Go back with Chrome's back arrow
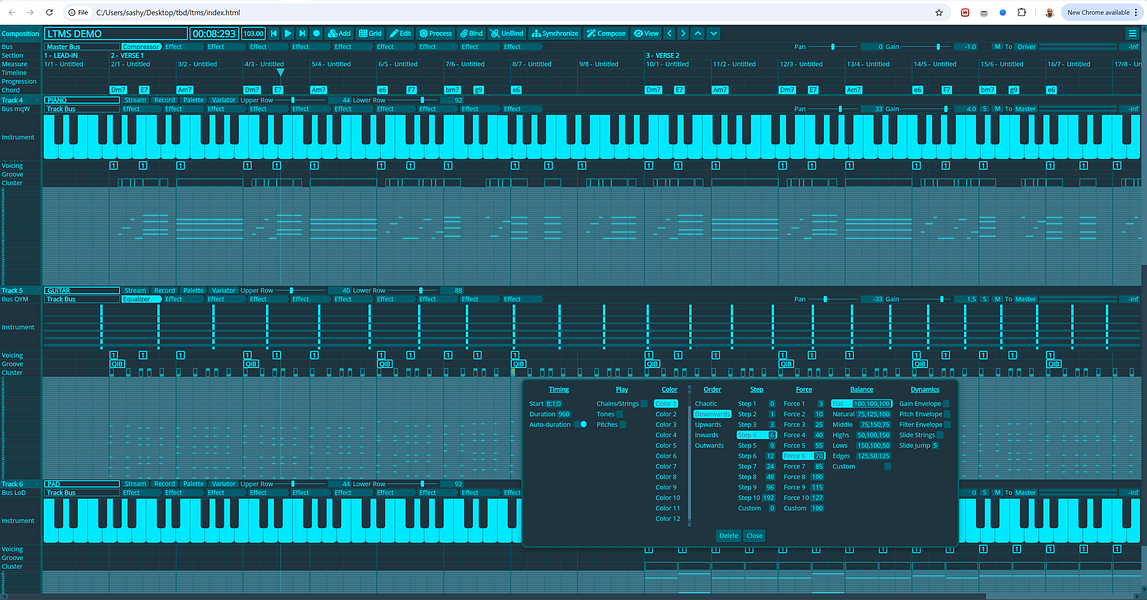Screen dimensions: 1147x600 coord(12,12)
